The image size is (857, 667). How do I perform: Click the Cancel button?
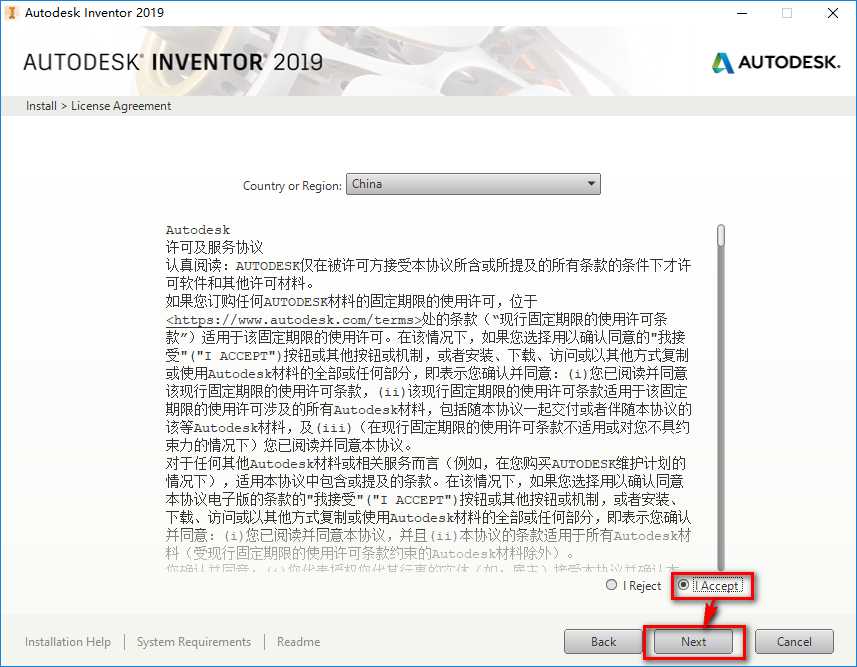[794, 641]
